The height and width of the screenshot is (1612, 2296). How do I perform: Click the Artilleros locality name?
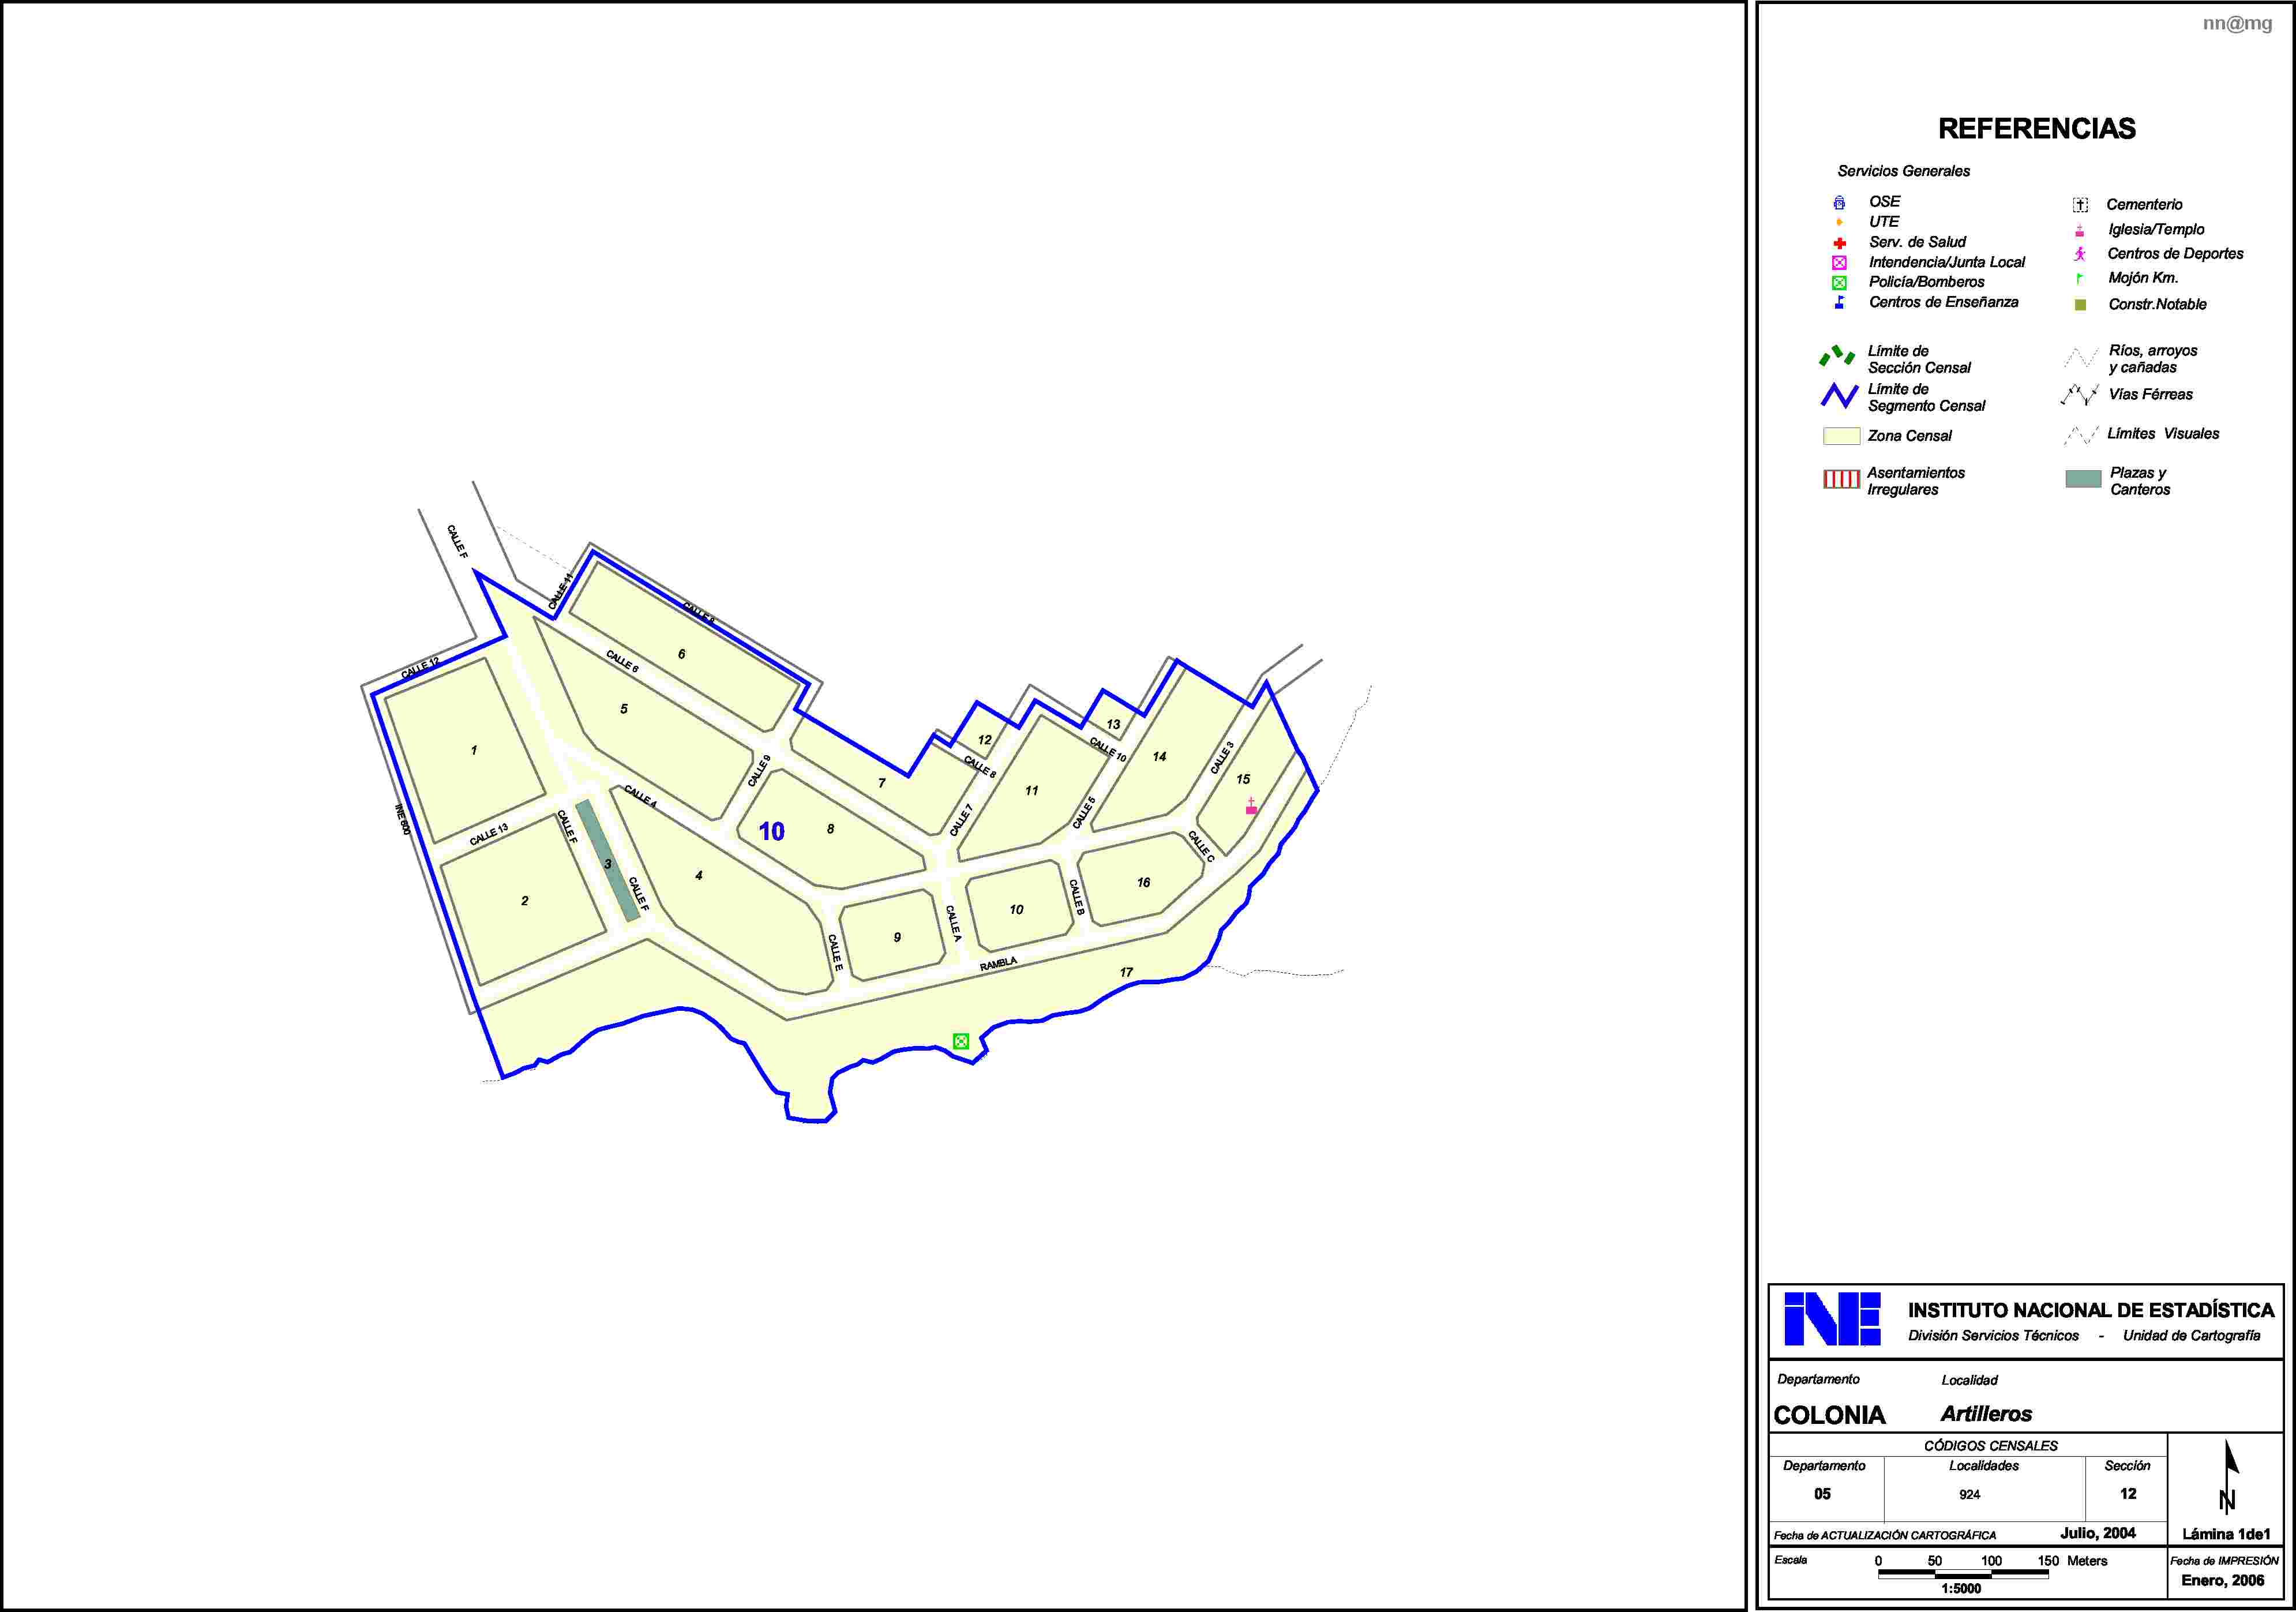(1986, 1415)
